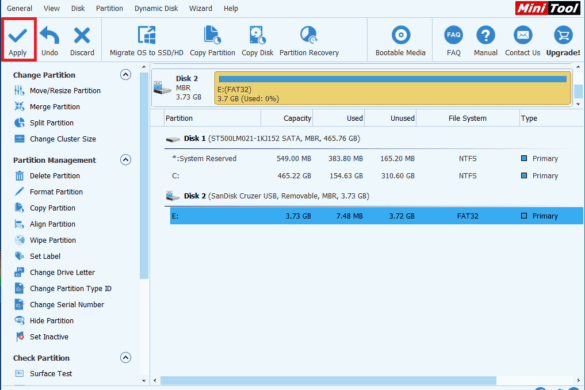Viewport: 585px width, 390px height.
Task: Open the Copy Disk wizard
Action: (x=257, y=41)
